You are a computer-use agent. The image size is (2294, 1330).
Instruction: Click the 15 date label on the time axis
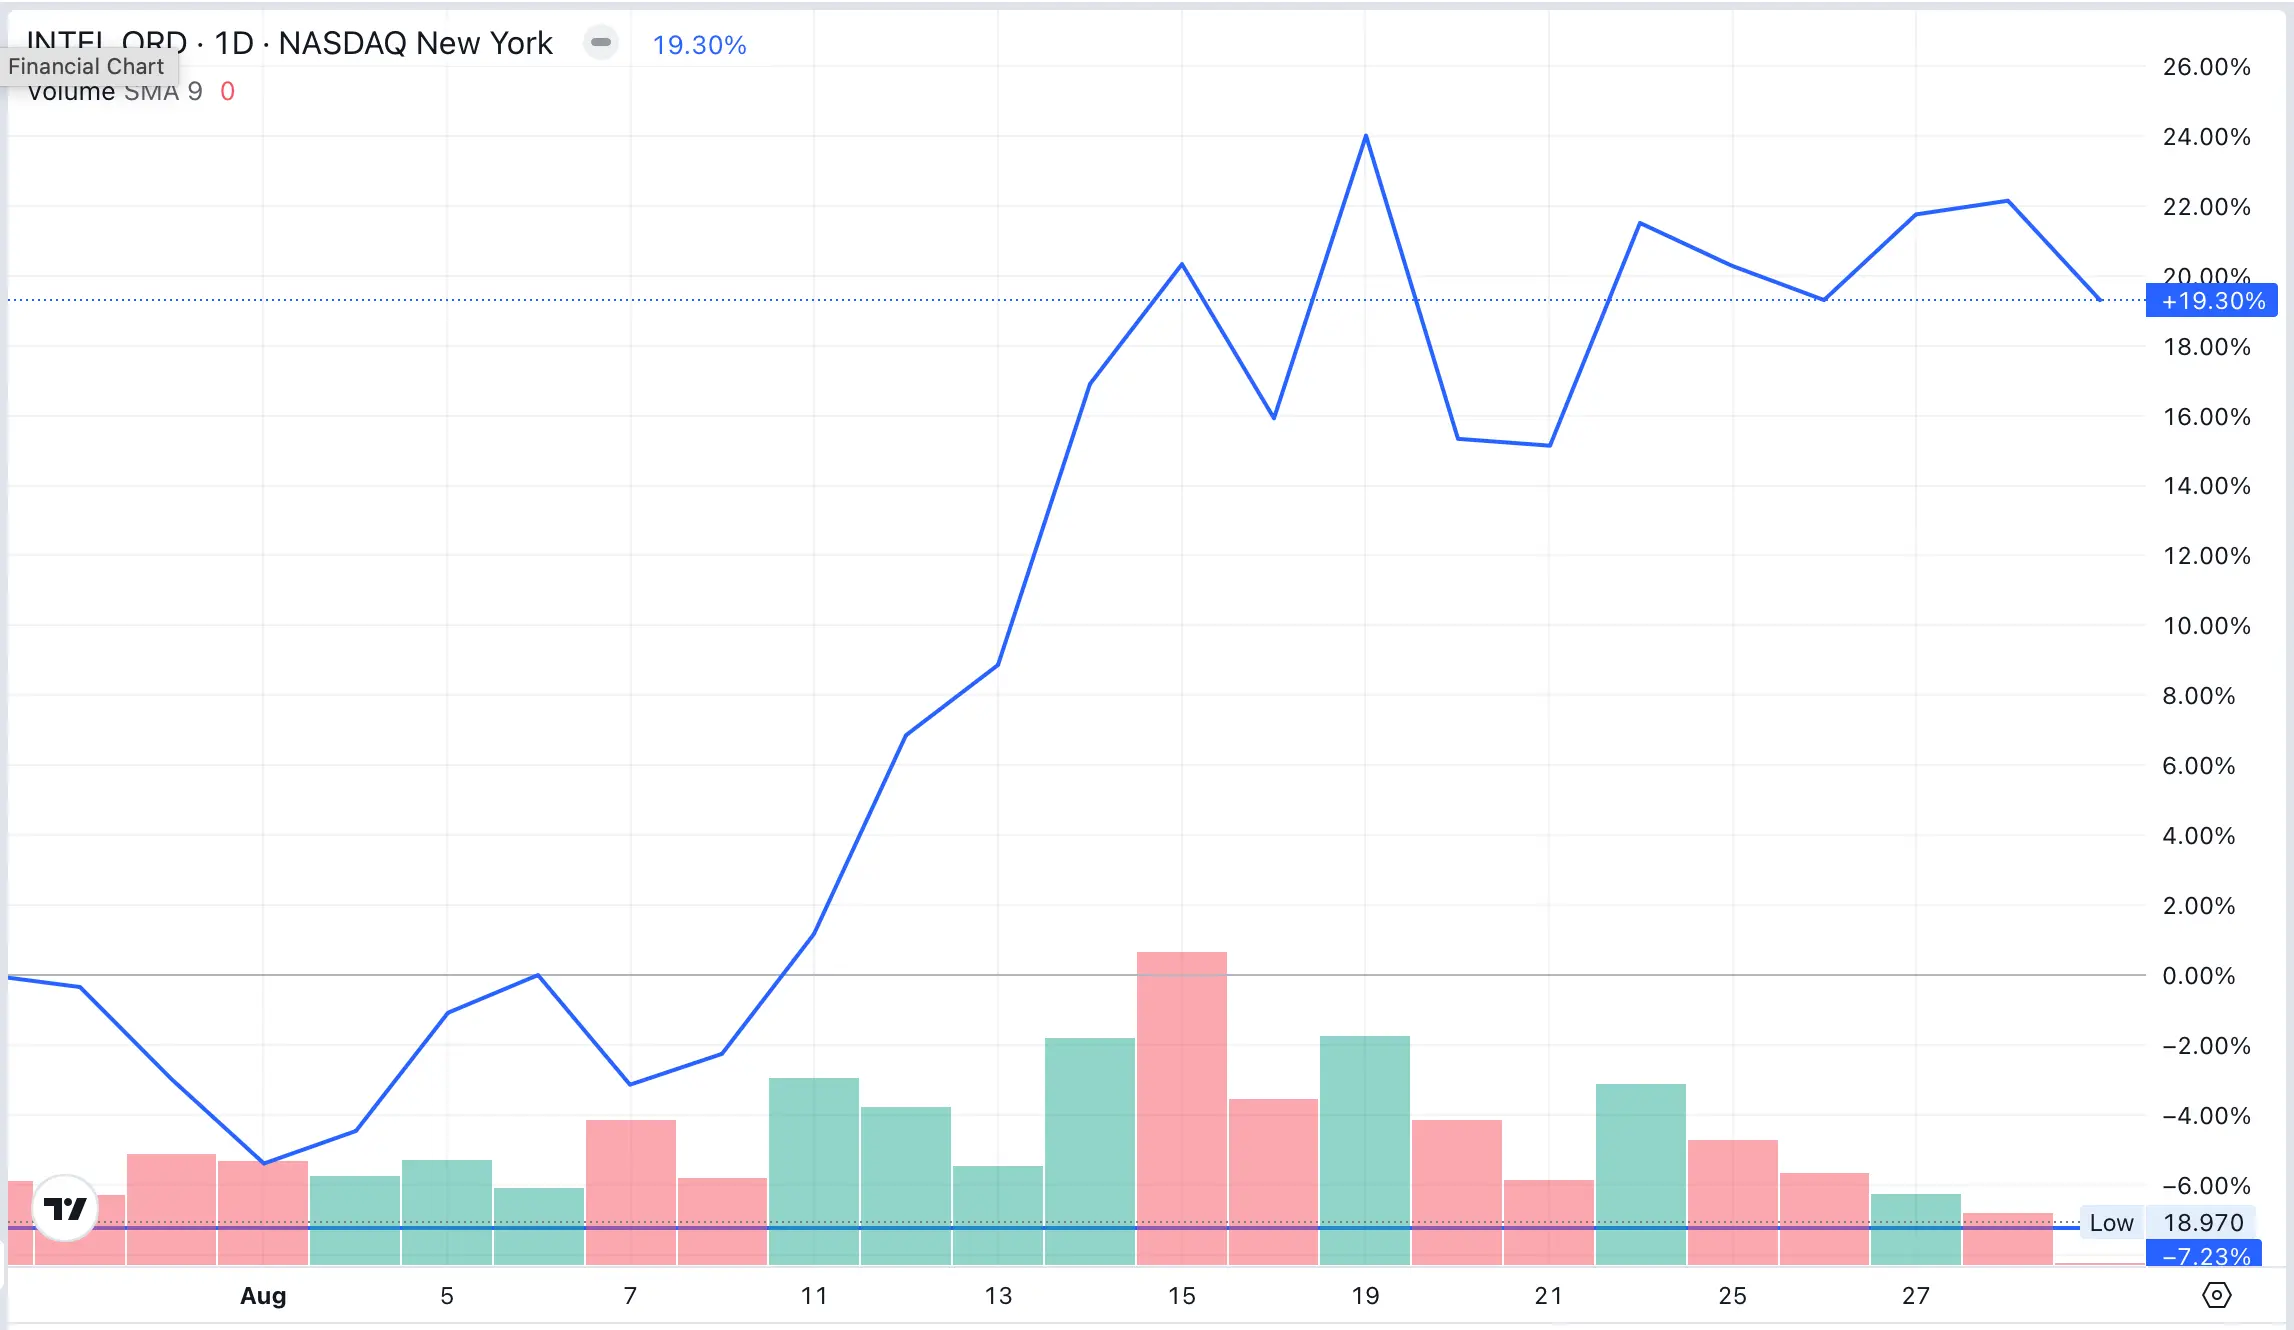pos(1182,1296)
